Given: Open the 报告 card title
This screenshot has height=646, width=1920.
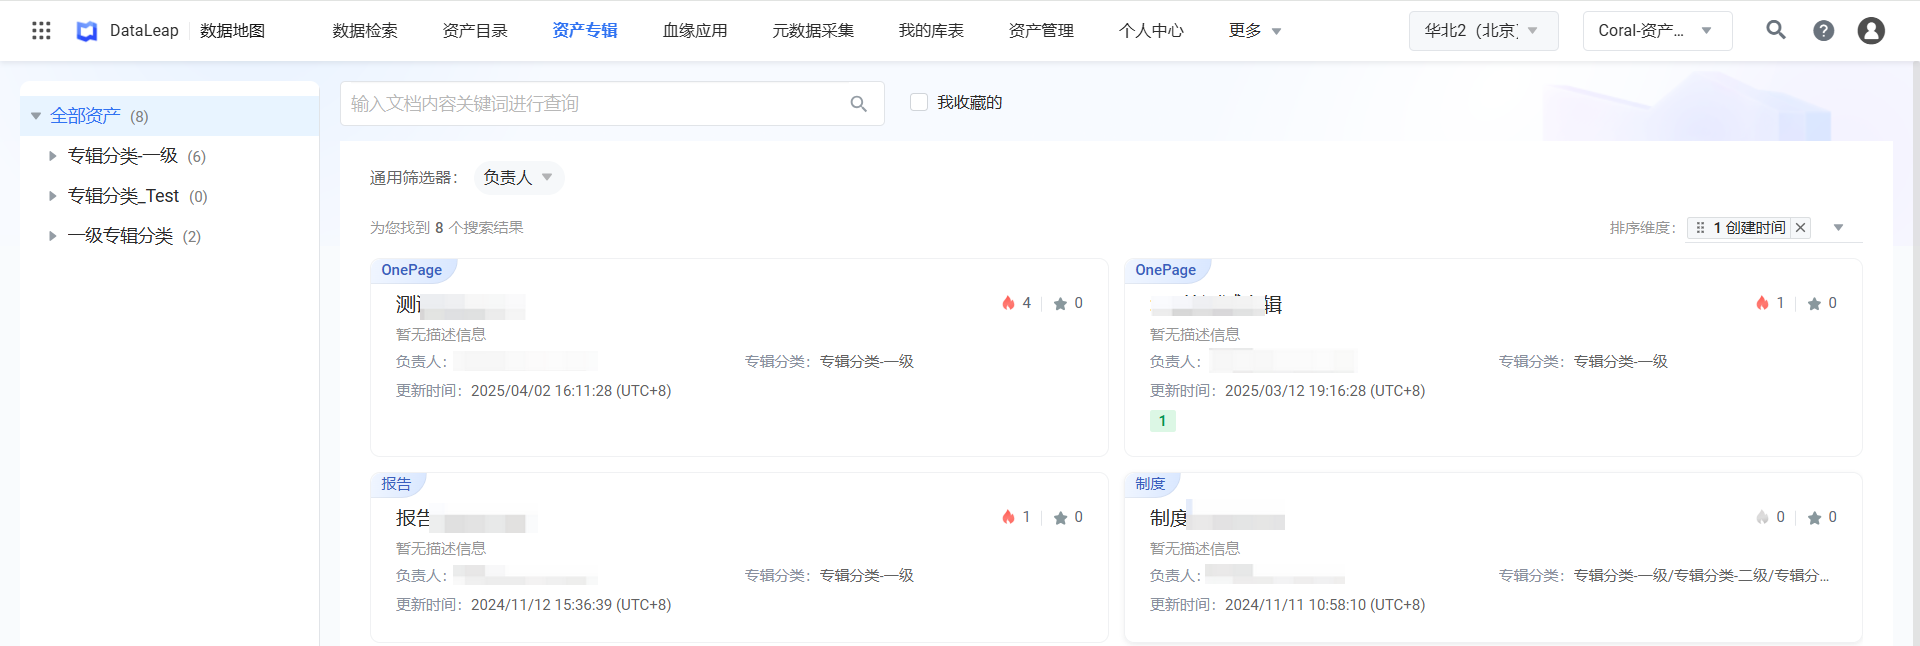Looking at the screenshot, I should coord(466,519).
